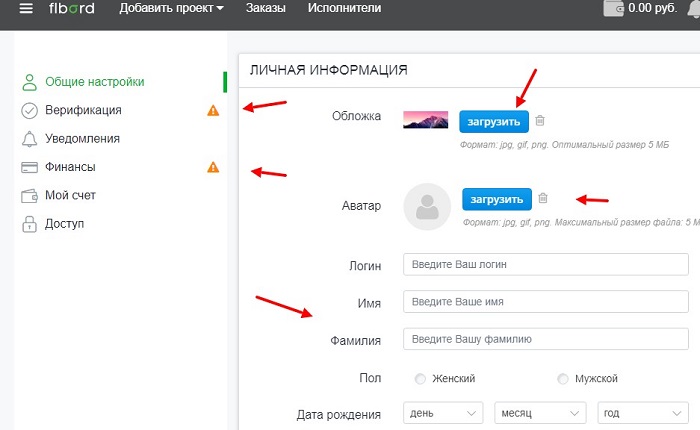Image resolution: width=700 pixels, height=430 pixels.
Task: Focus the Фамилия input field
Action: [x=546, y=339]
